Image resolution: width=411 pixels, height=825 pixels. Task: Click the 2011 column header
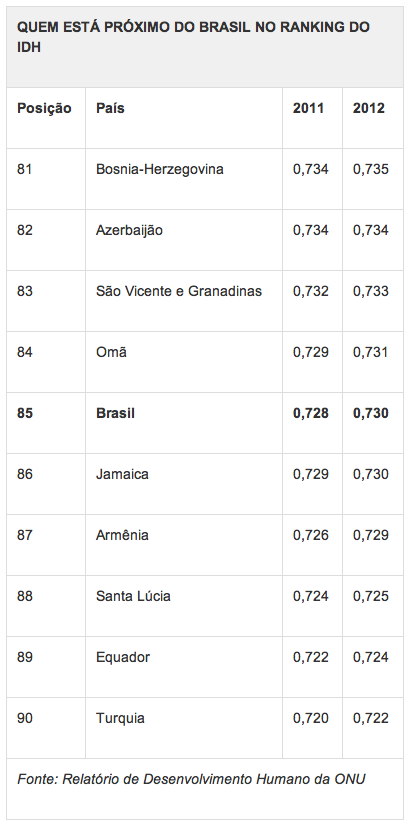click(308, 108)
